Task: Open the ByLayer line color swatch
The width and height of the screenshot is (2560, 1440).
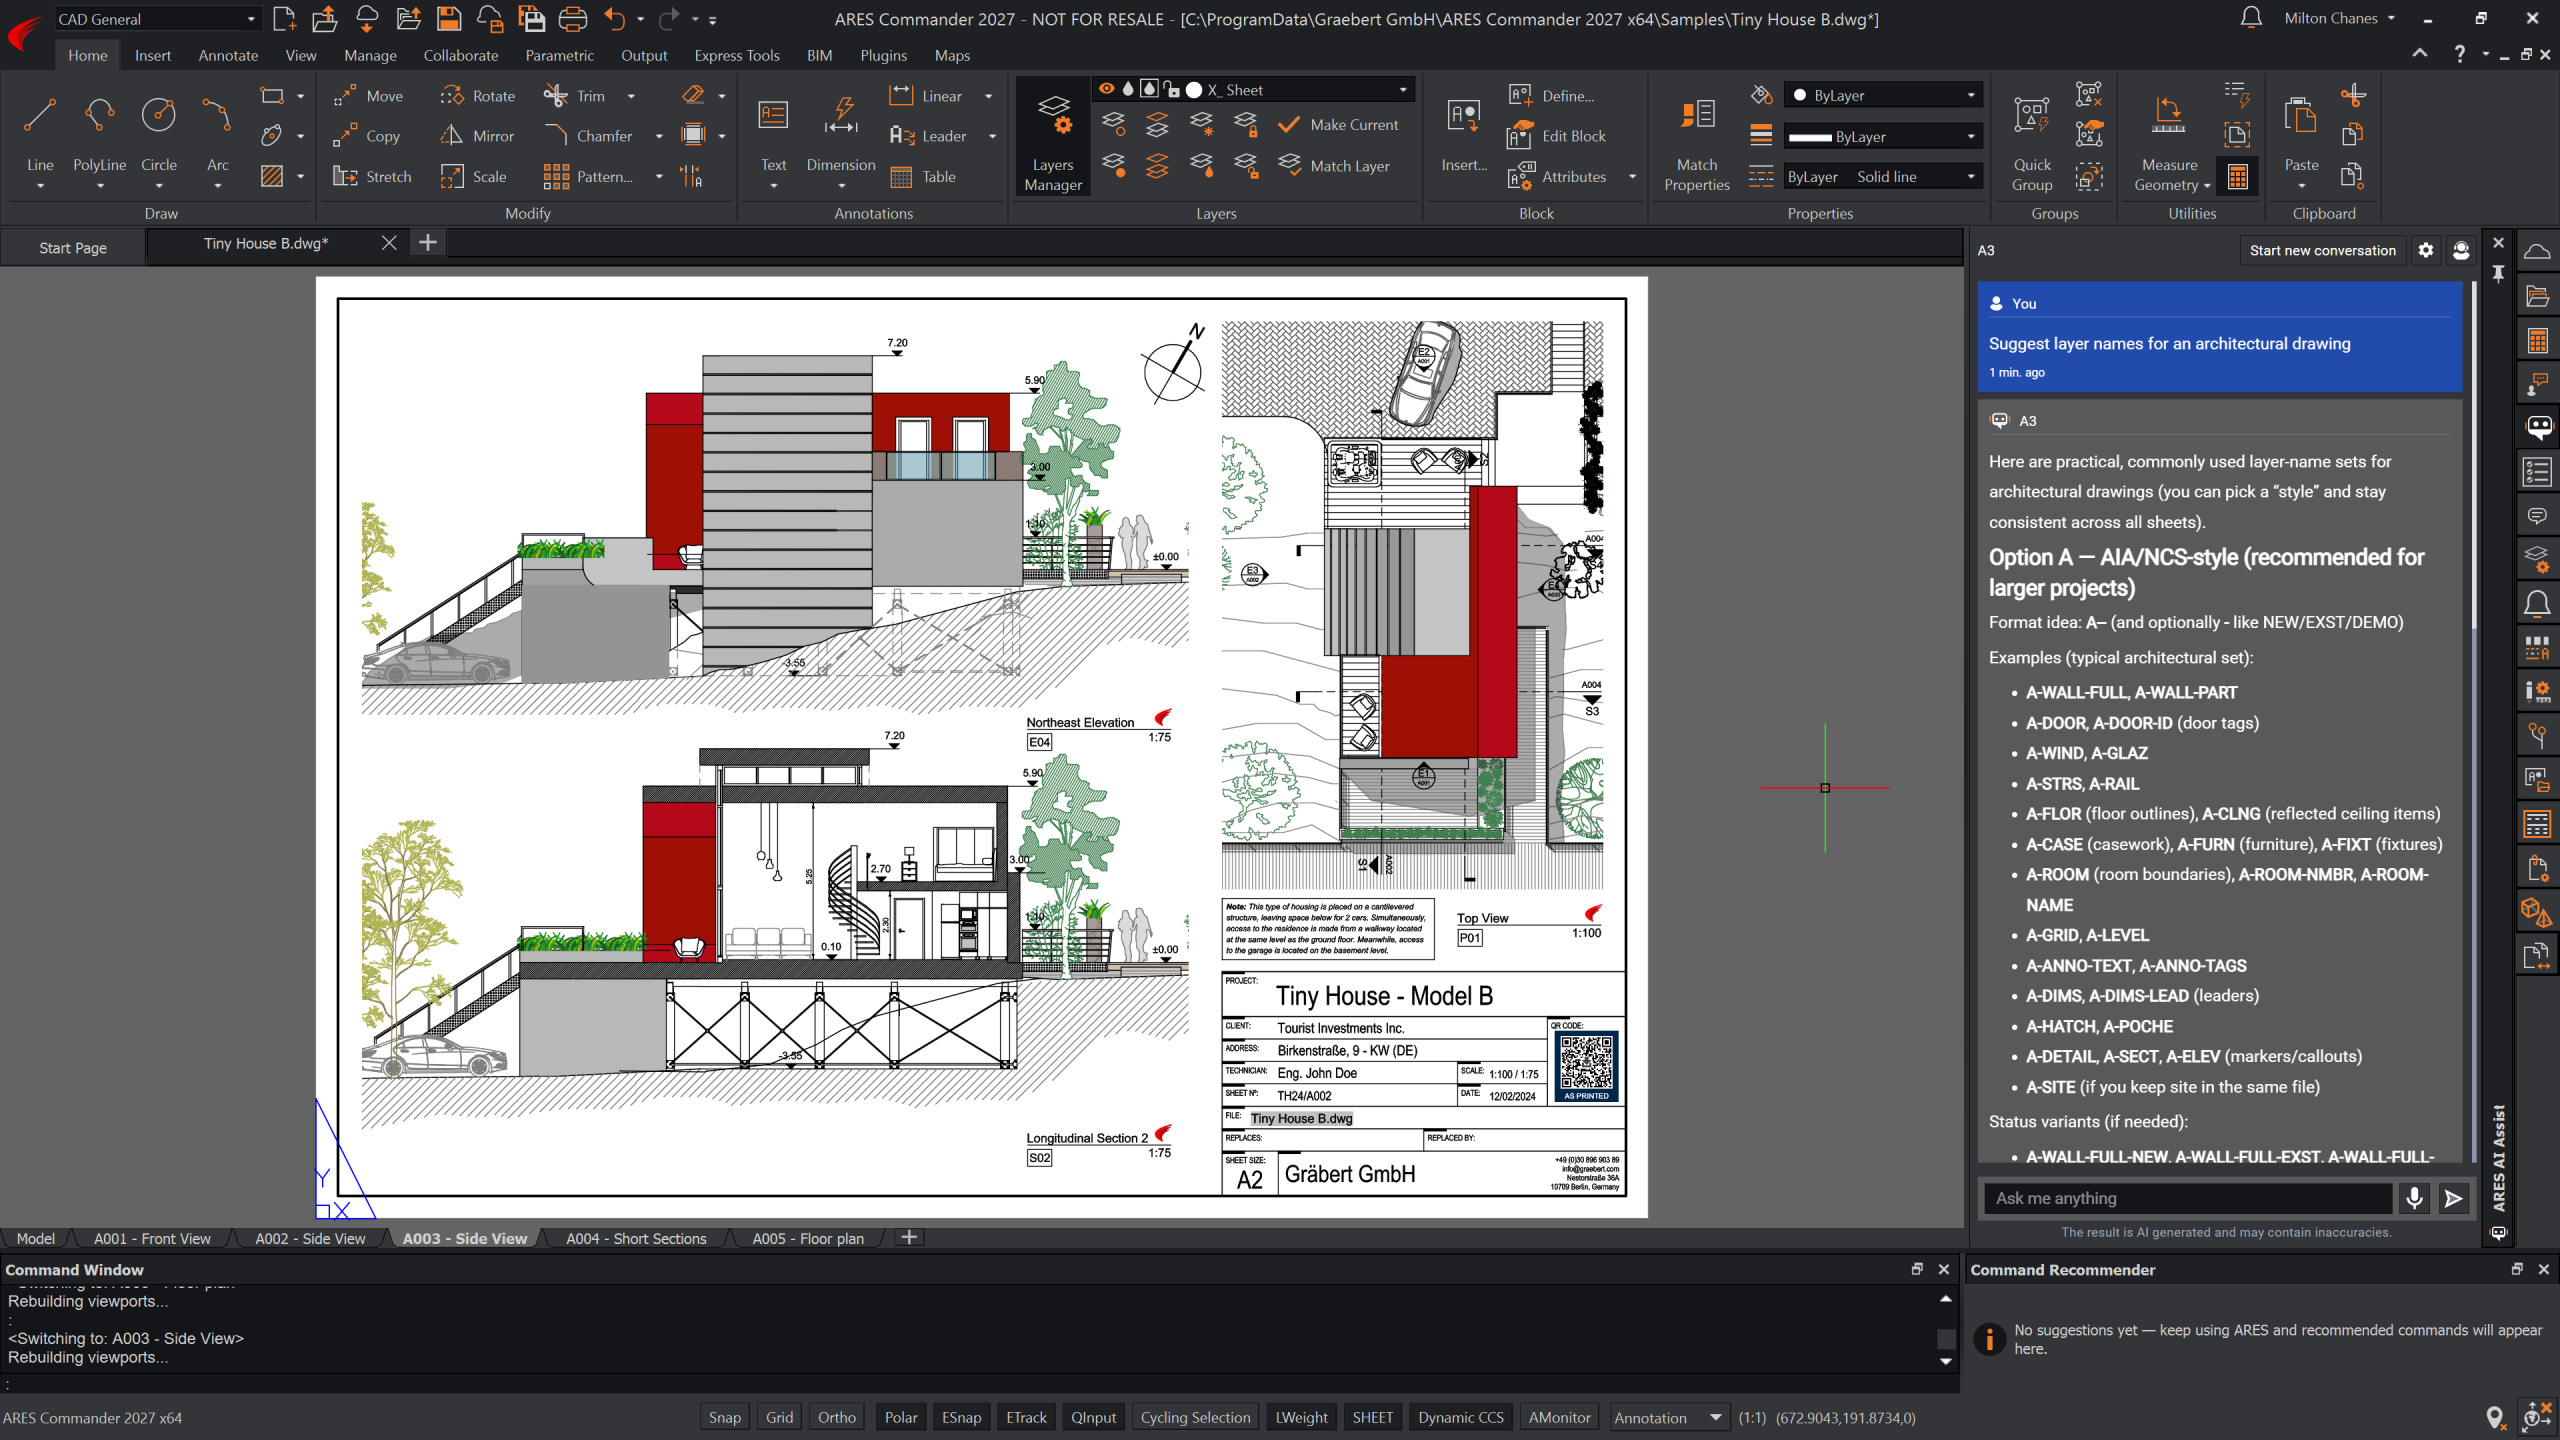Action: (x=1882, y=95)
